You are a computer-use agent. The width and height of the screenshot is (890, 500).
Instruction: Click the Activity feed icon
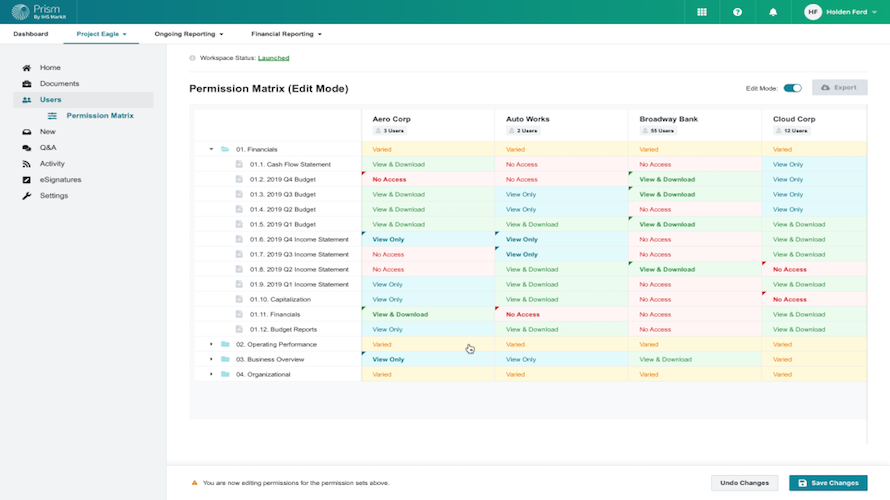pyautogui.click(x=27, y=163)
